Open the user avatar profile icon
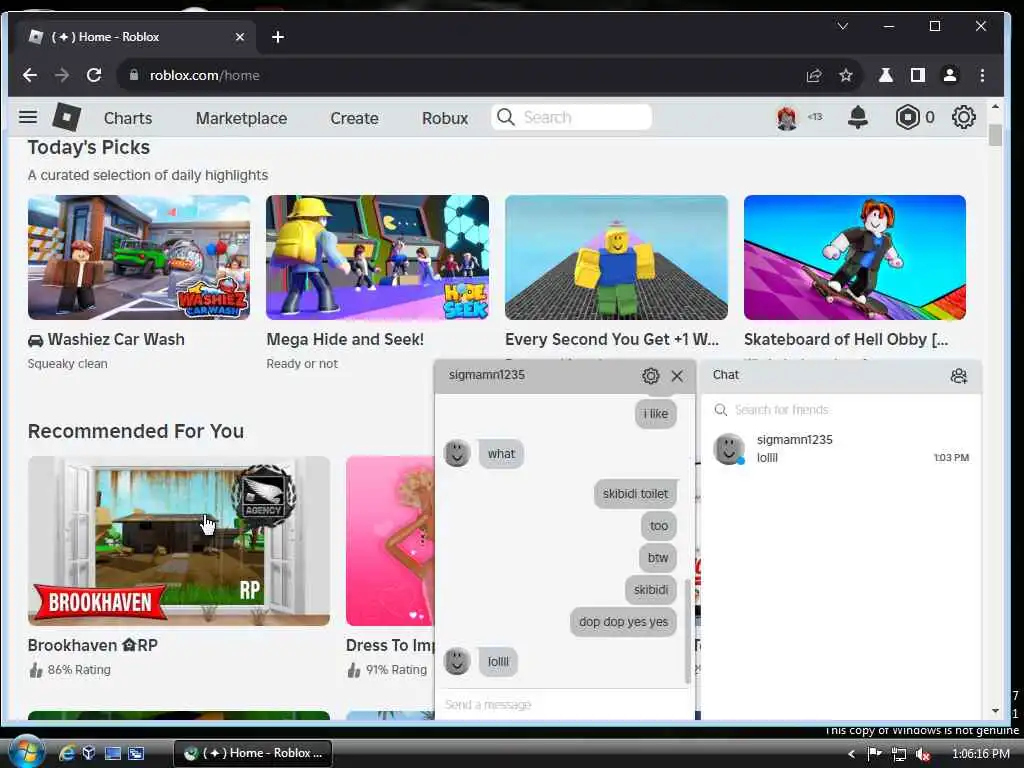Screen dimensions: 1024x768 coord(787,118)
